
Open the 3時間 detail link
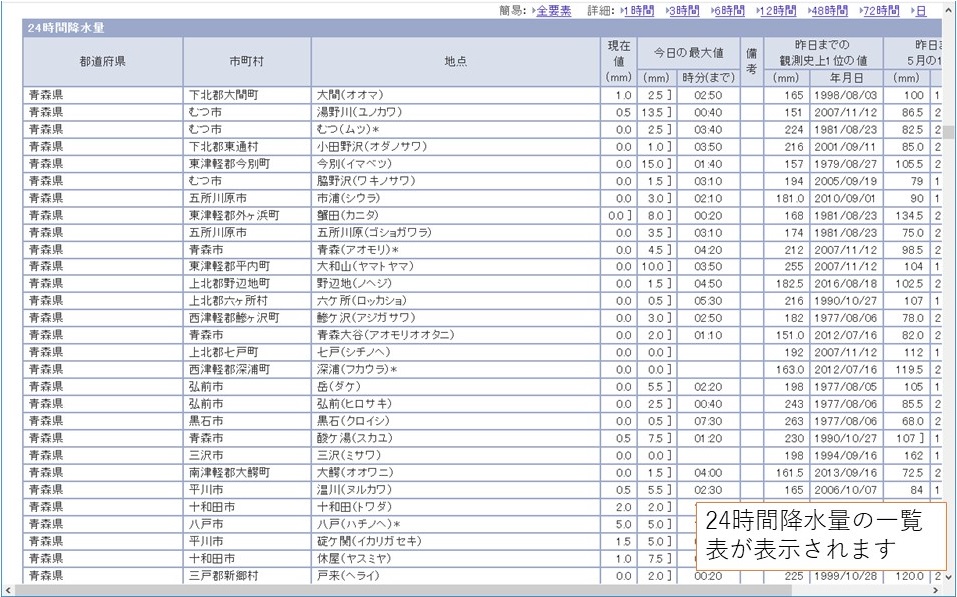pos(684,10)
